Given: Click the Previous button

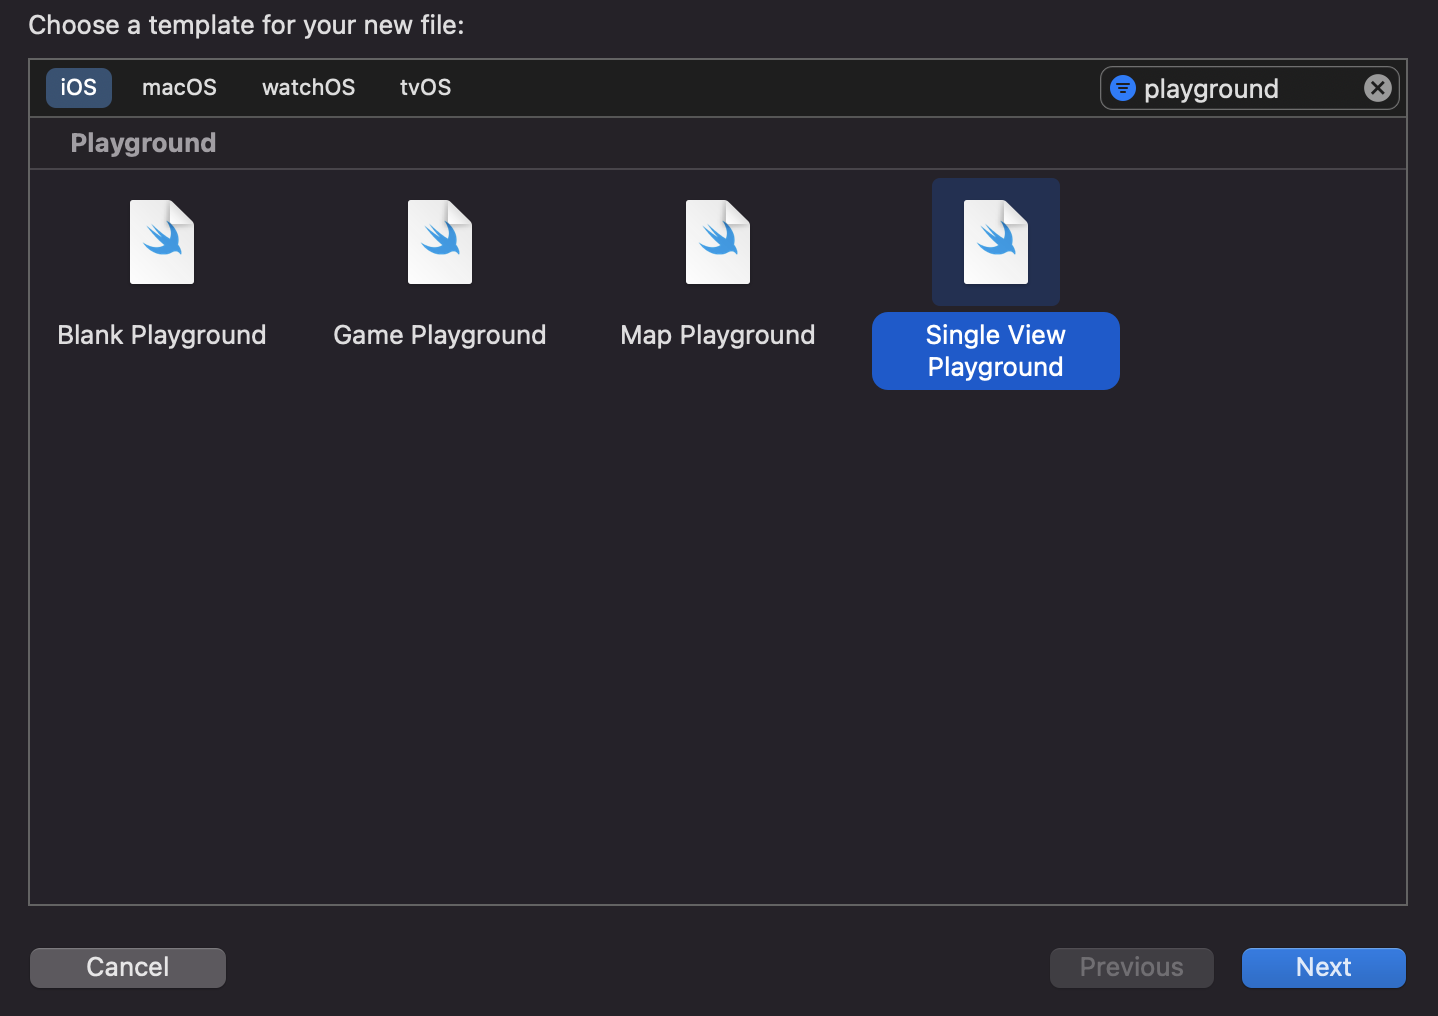Looking at the screenshot, I should coord(1132,967).
